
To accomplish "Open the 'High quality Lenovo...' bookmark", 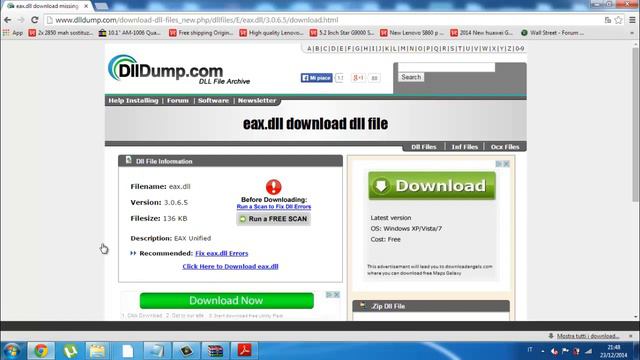I will [271, 33].
